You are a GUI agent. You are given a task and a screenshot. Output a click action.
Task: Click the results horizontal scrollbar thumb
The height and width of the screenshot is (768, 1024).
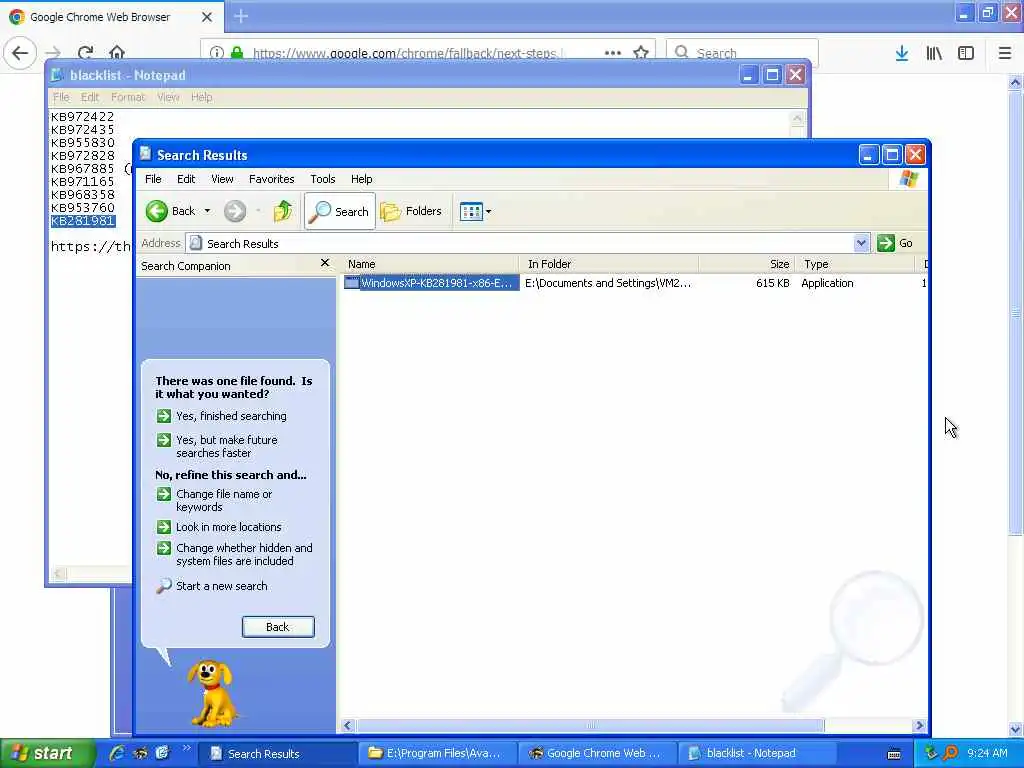(x=590, y=726)
